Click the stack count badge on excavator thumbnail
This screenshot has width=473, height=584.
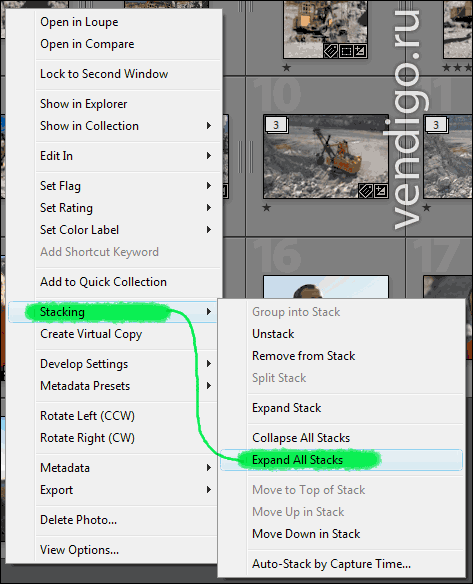click(276, 125)
